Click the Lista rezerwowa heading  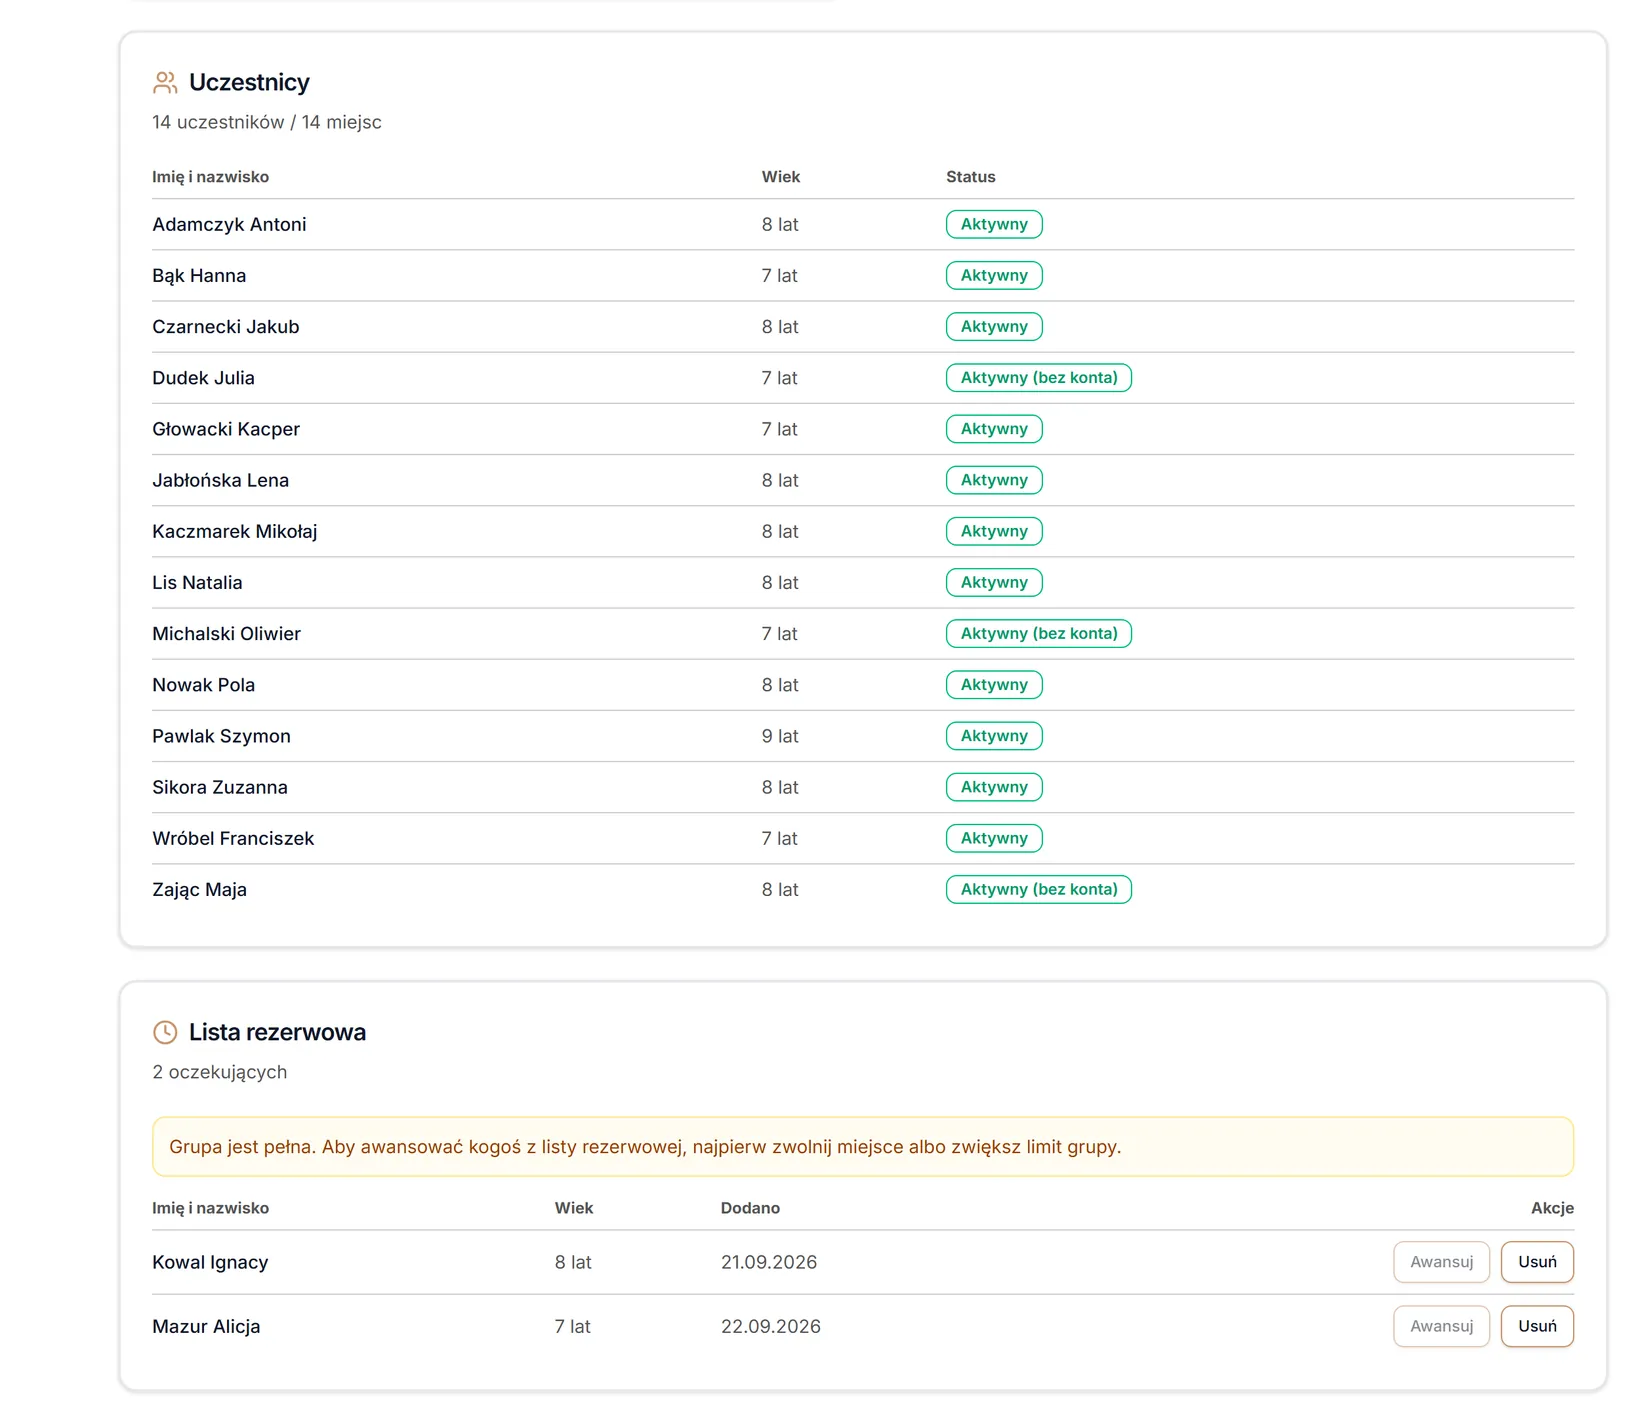277,1032
